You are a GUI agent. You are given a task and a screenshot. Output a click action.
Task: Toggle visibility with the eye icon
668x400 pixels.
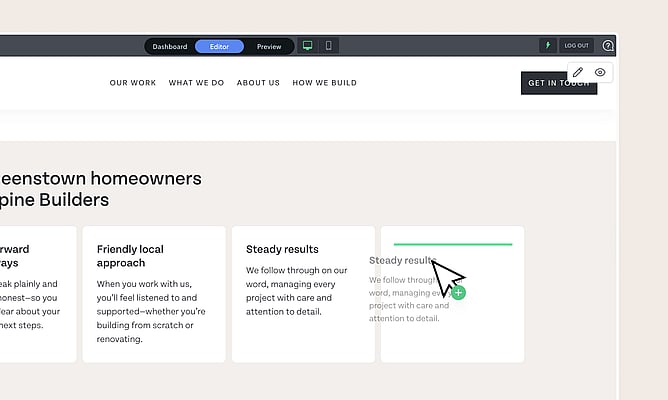(600, 73)
